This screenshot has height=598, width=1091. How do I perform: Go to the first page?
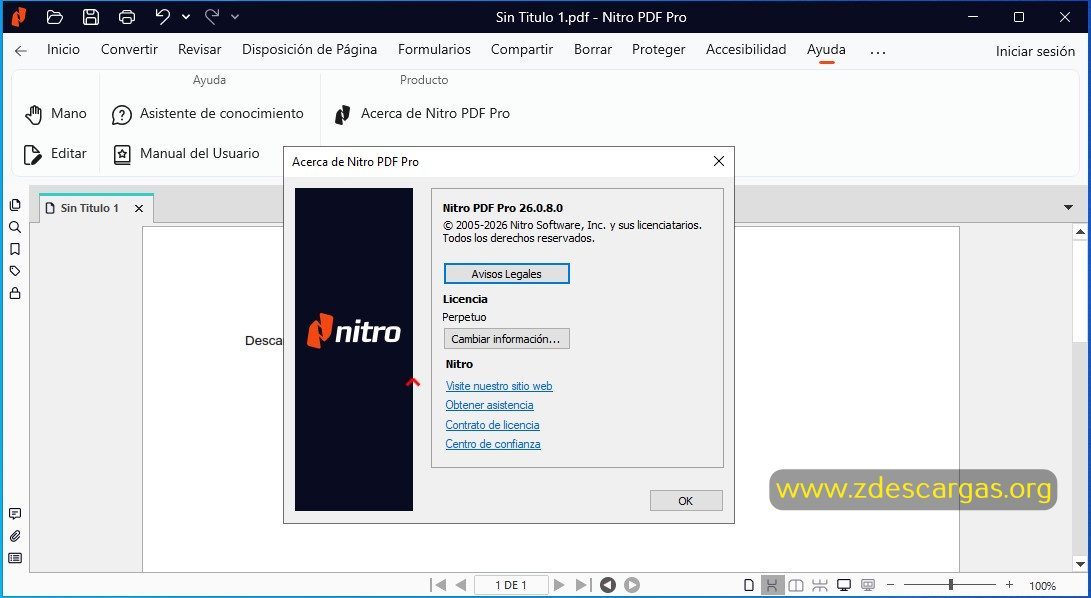point(438,585)
